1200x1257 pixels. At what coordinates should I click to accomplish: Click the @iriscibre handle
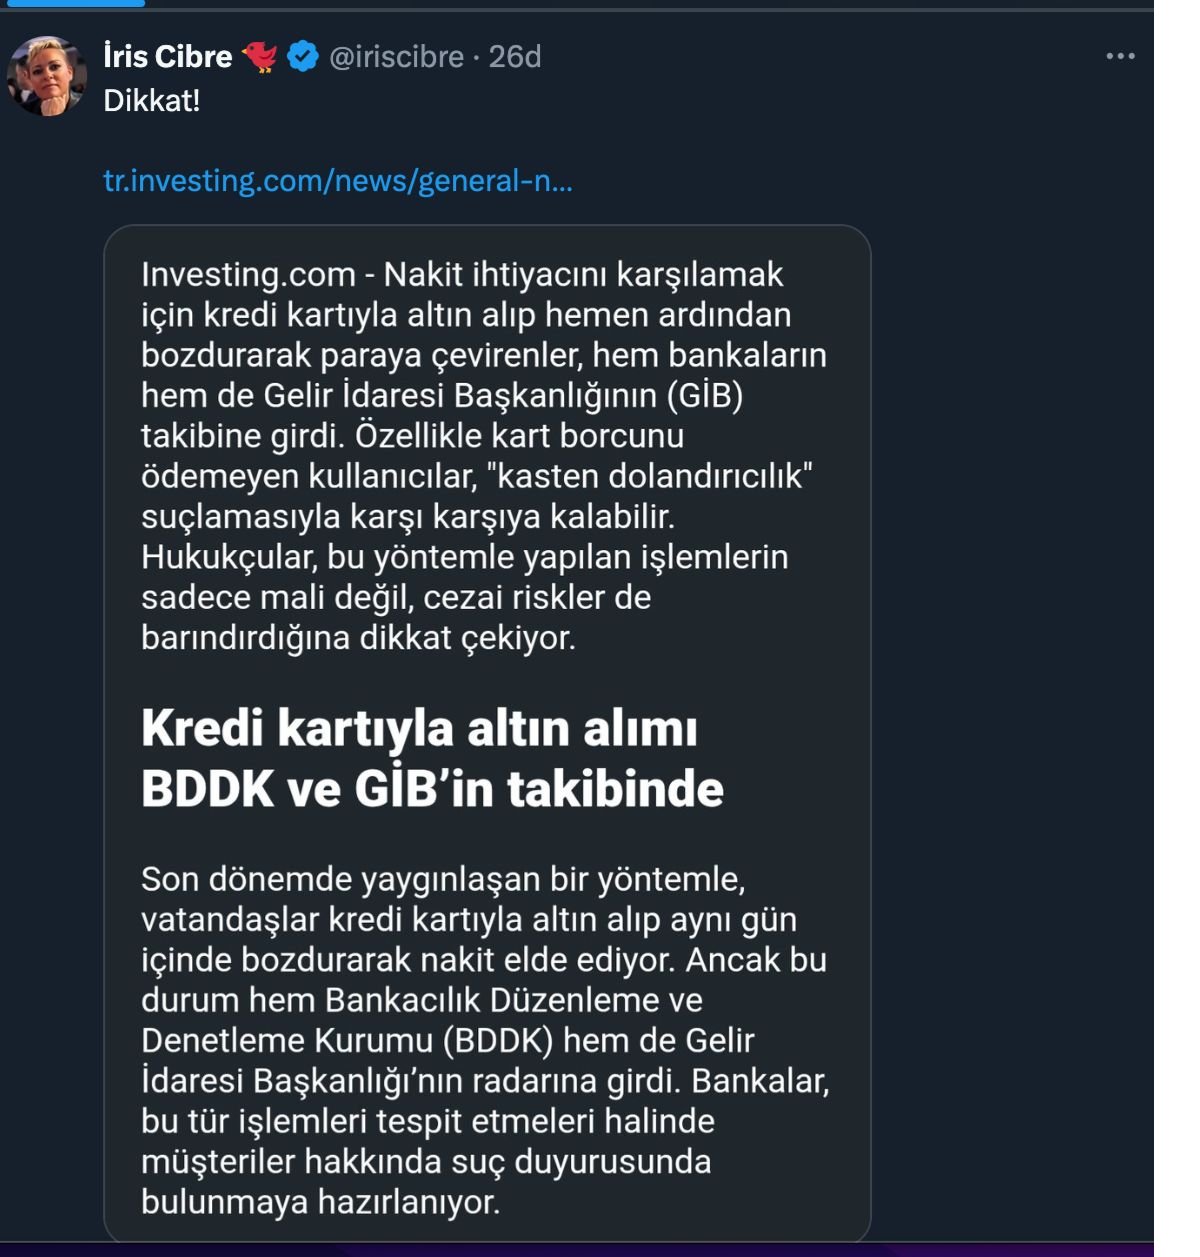tap(397, 57)
